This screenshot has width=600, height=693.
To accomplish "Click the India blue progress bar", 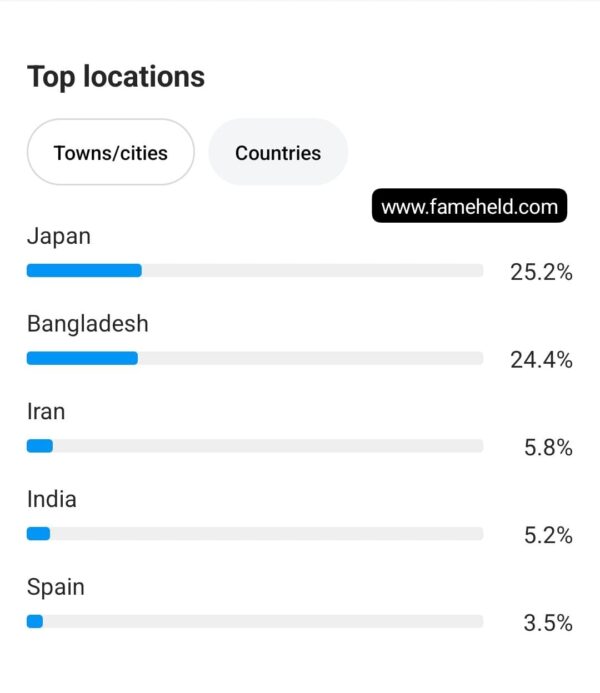I will [38, 533].
